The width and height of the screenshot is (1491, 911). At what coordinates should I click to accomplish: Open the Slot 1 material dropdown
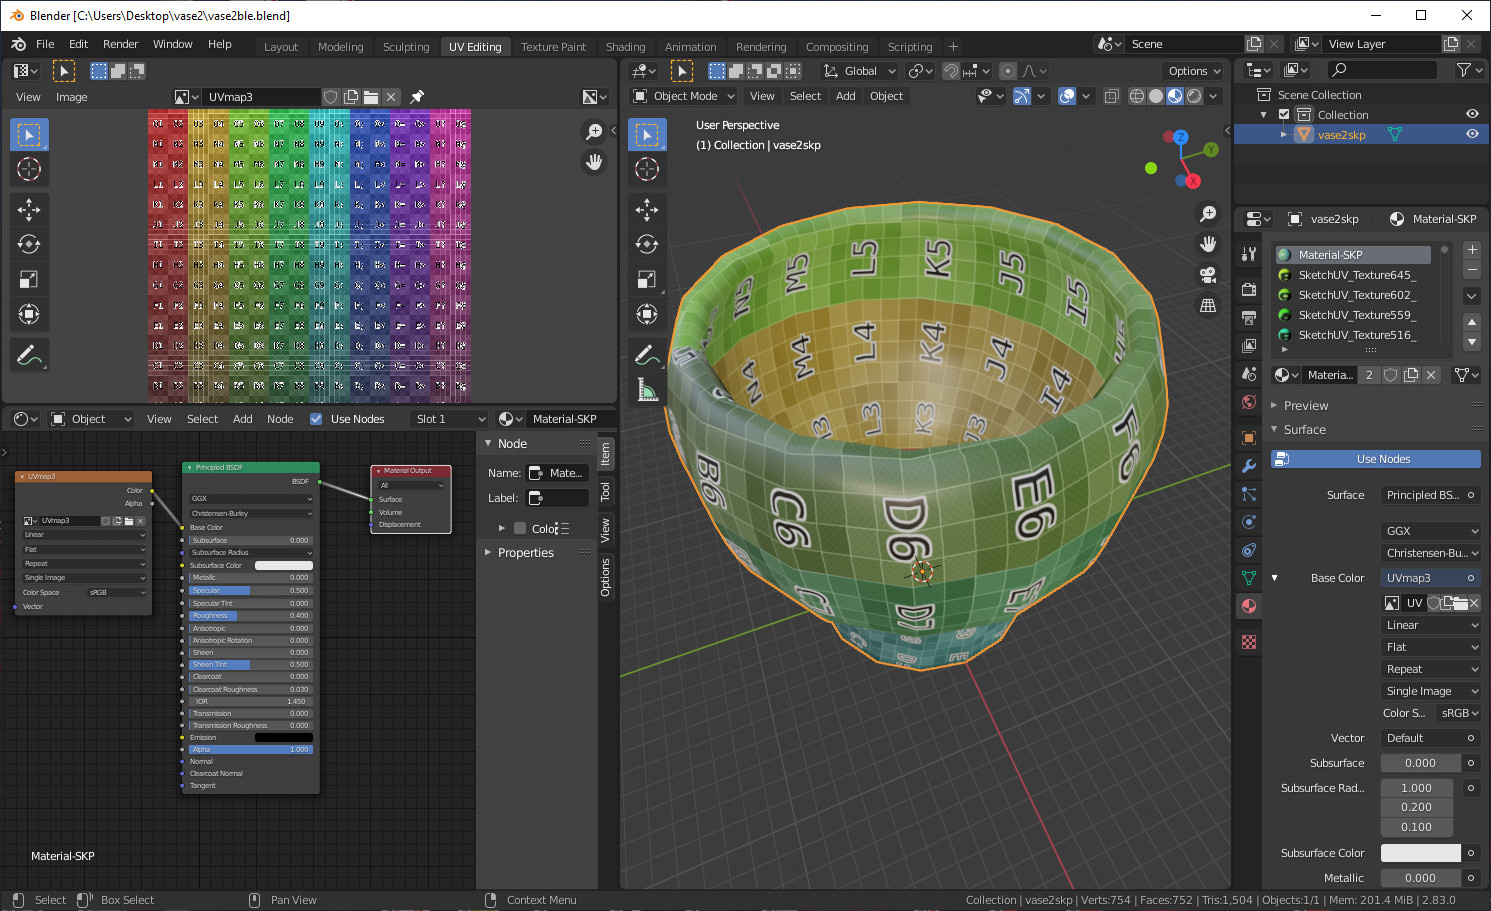tap(450, 419)
